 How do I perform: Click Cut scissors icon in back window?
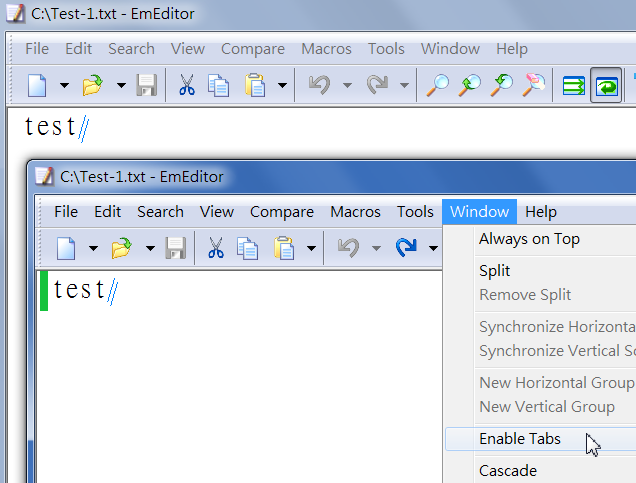[187, 85]
